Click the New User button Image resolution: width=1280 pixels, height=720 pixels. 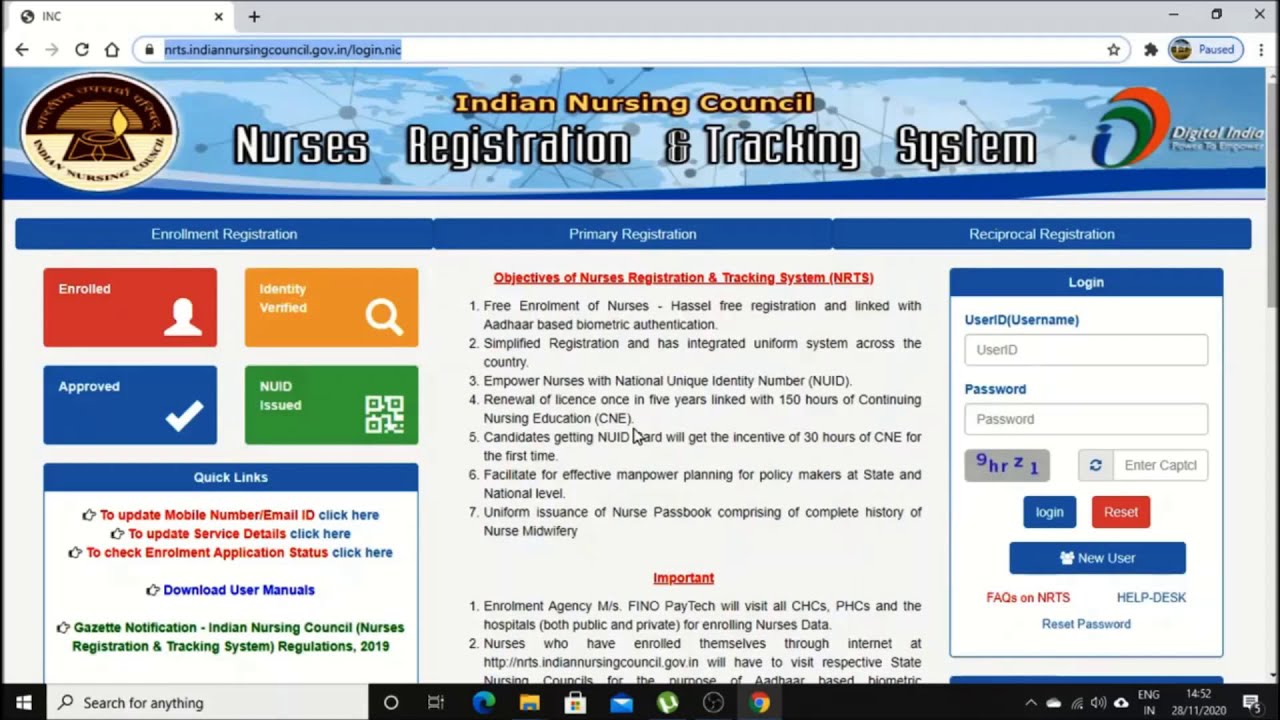pos(1097,558)
